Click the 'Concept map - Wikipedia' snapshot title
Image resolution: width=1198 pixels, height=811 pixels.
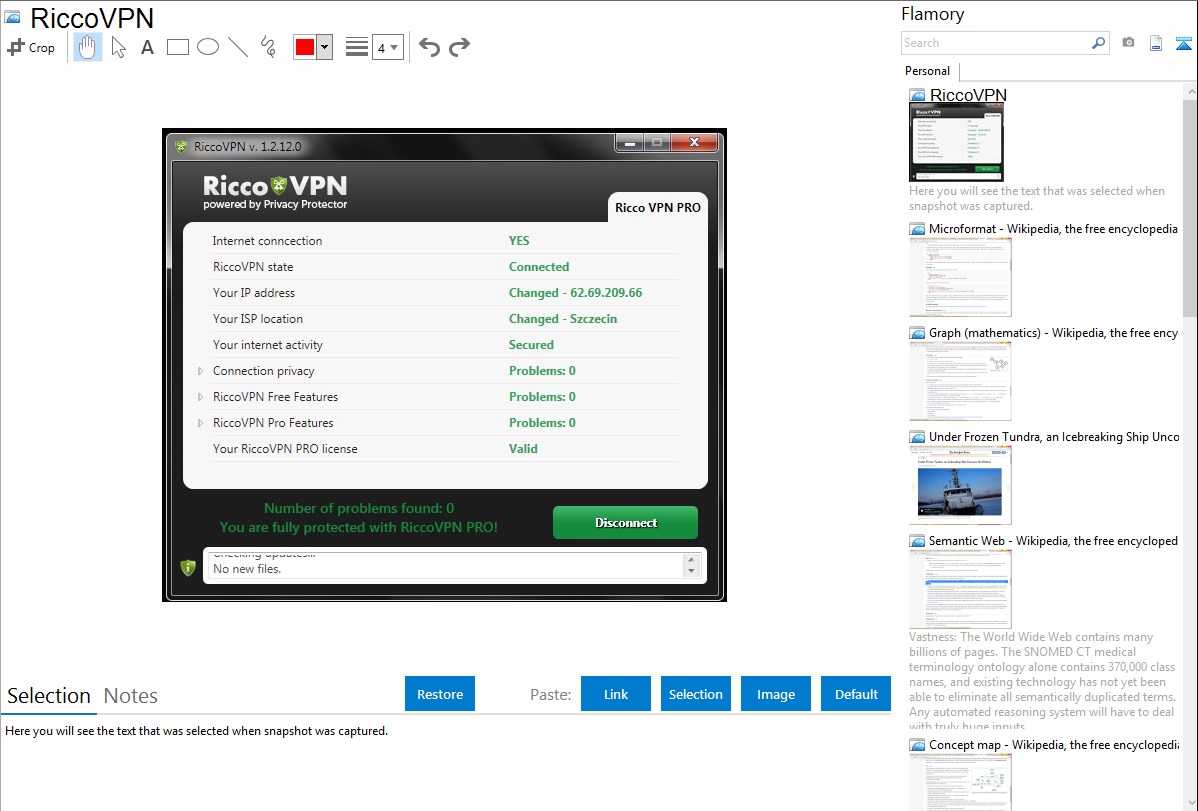point(1054,744)
